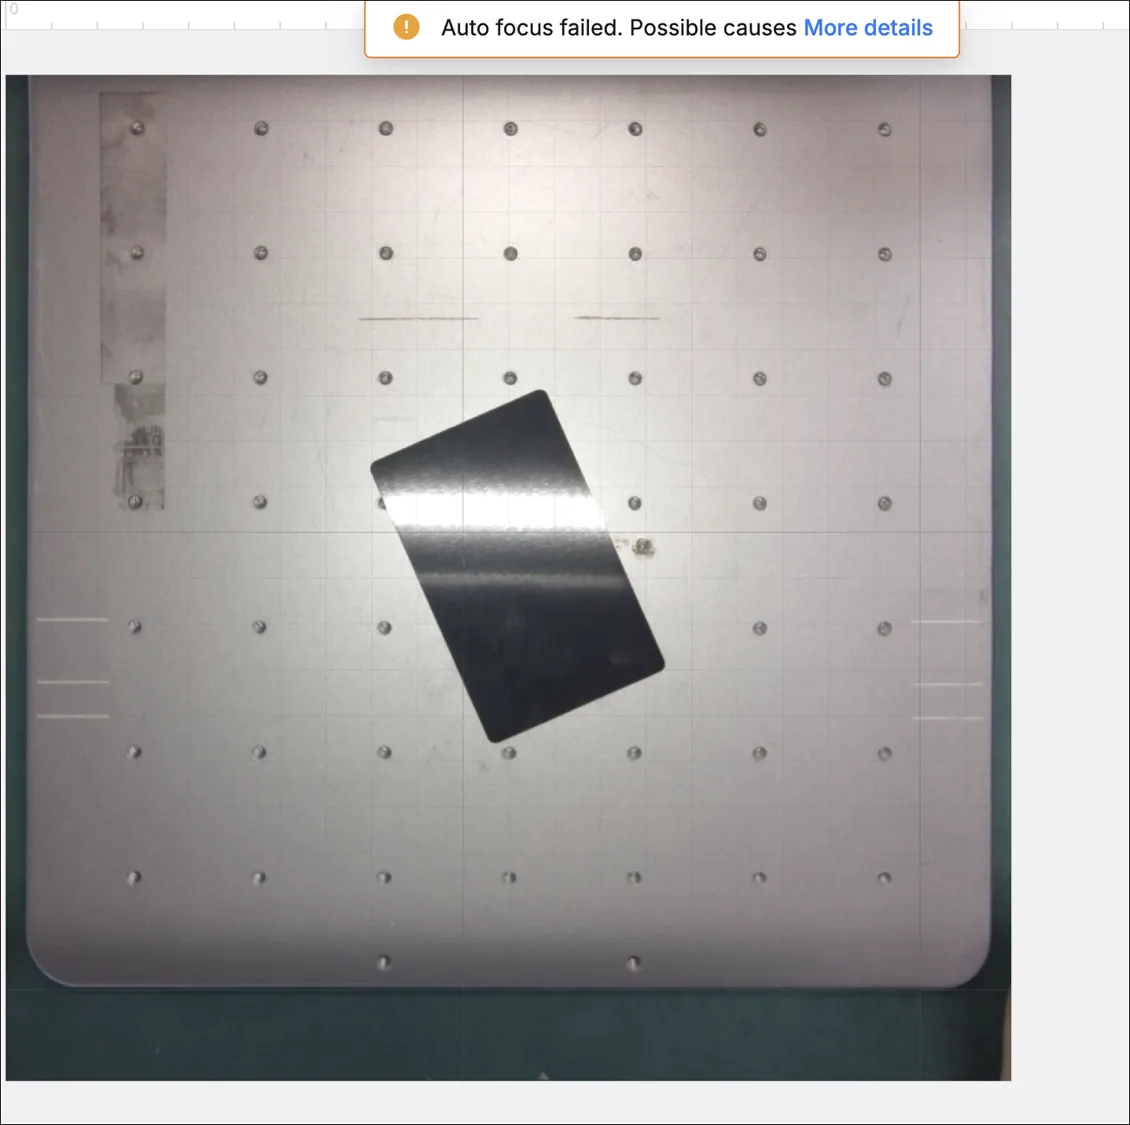The width and height of the screenshot is (1130, 1125).
Task: Click the grid crosshair at the plate's center
Action: [x=463, y=533]
